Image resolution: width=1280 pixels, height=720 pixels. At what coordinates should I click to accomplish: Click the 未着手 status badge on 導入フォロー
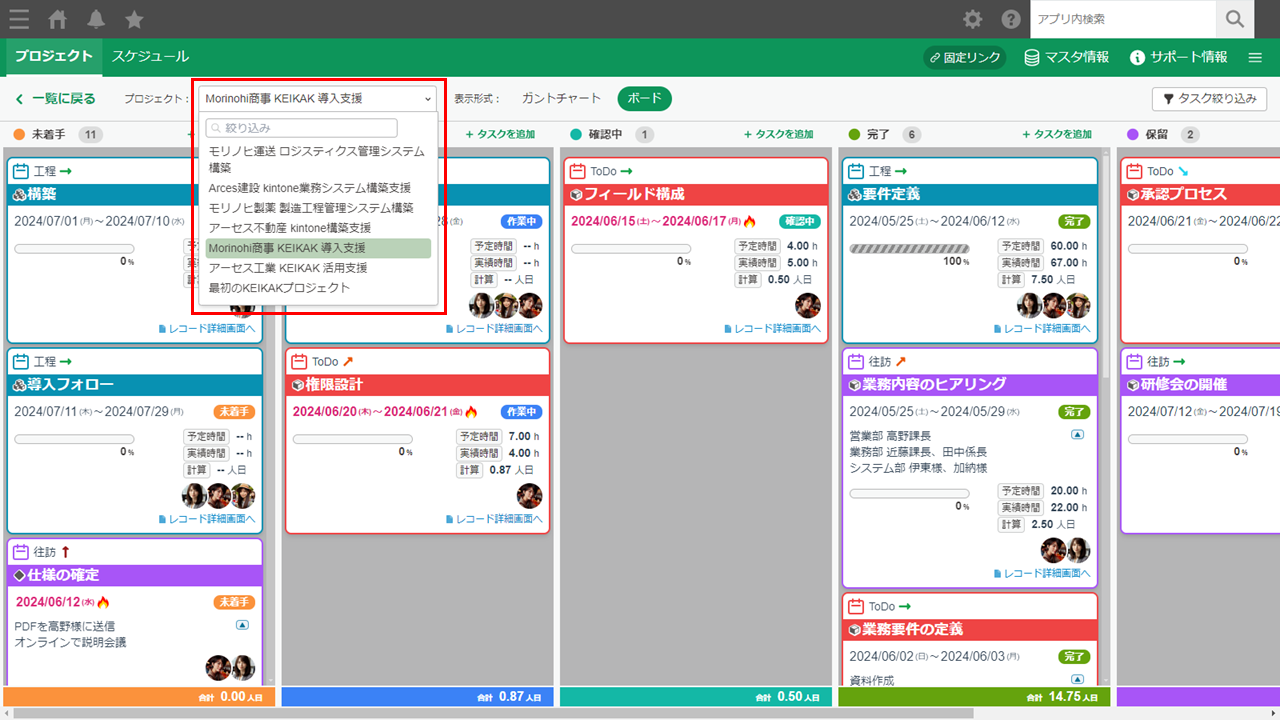234,412
